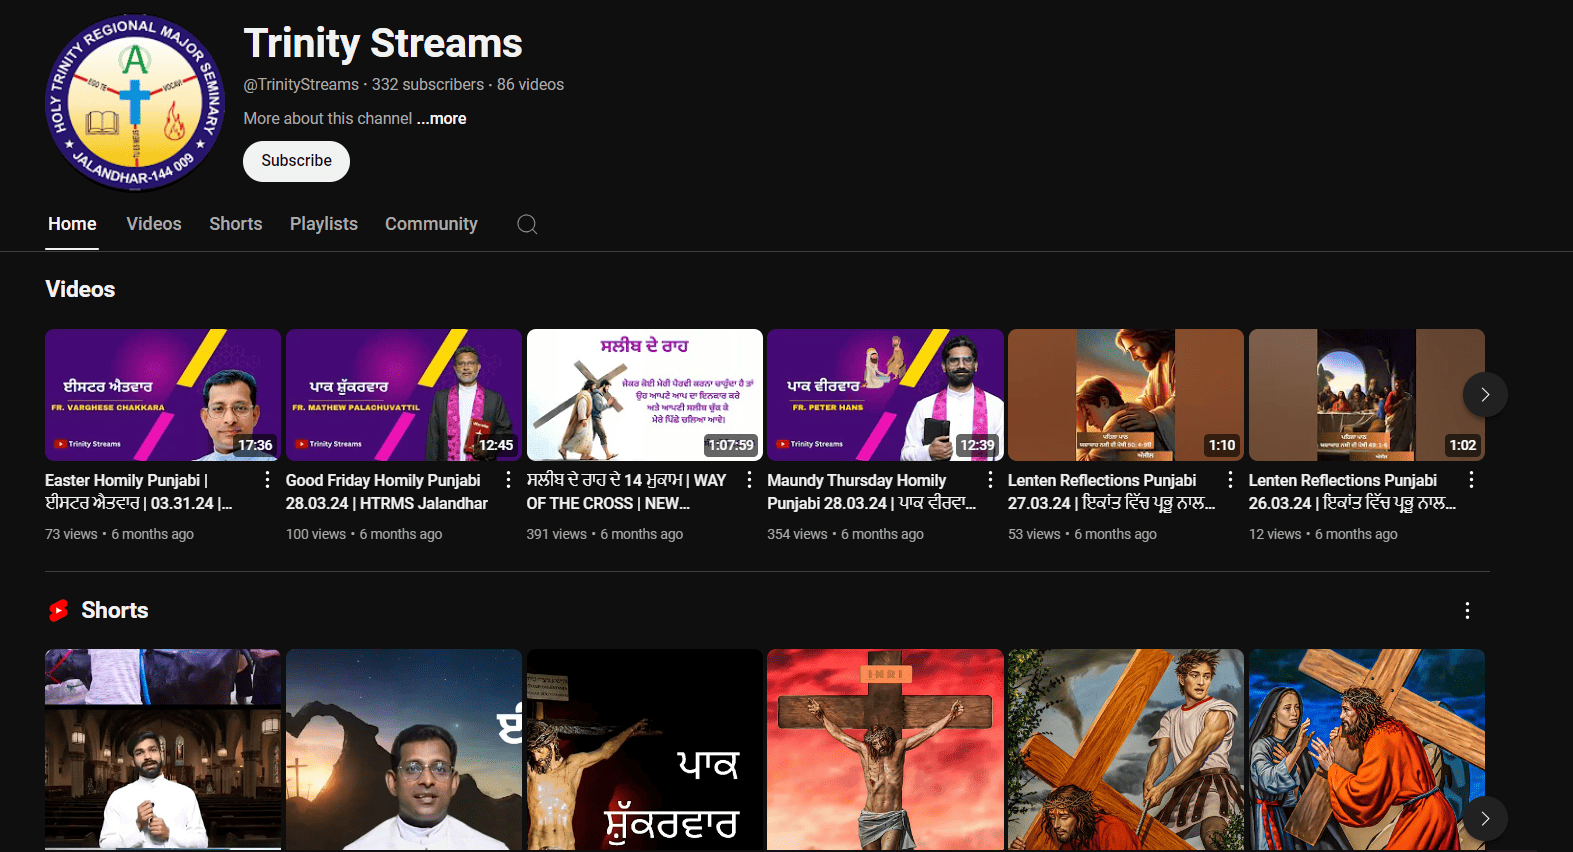
Task: Open the short with soldier nailing the cross
Action: click(x=1126, y=750)
